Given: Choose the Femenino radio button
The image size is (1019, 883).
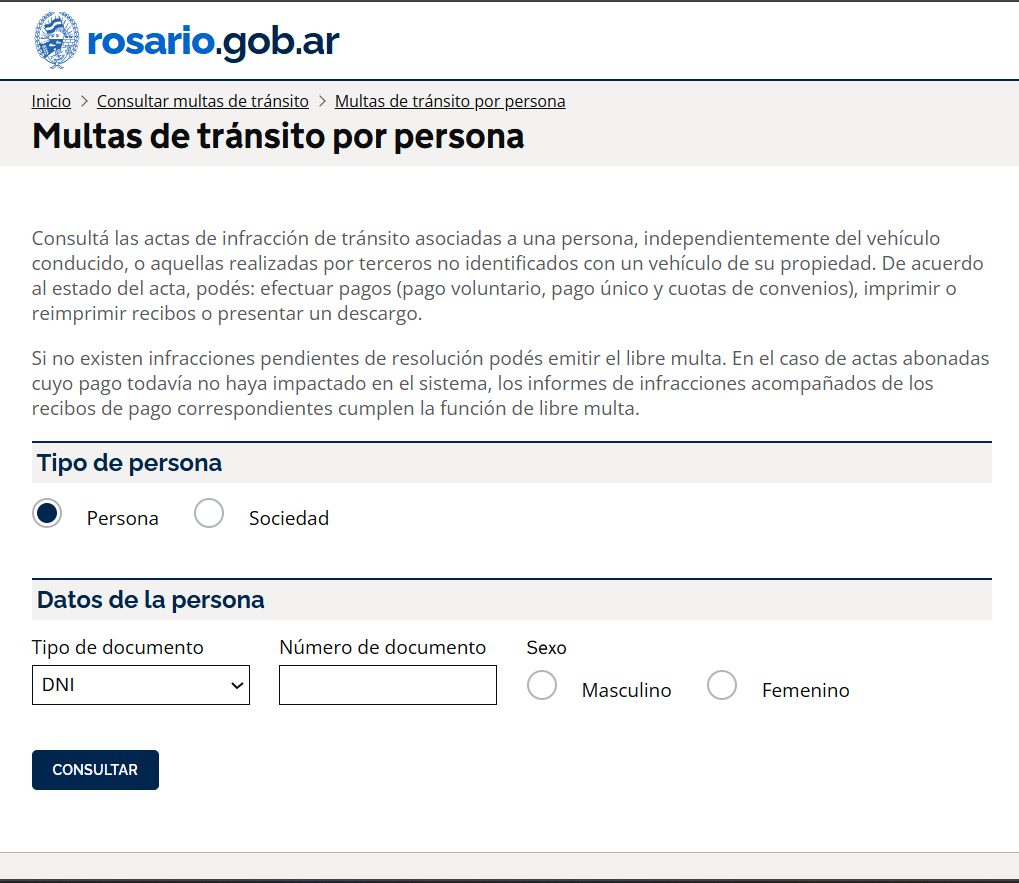Looking at the screenshot, I should click(722, 686).
